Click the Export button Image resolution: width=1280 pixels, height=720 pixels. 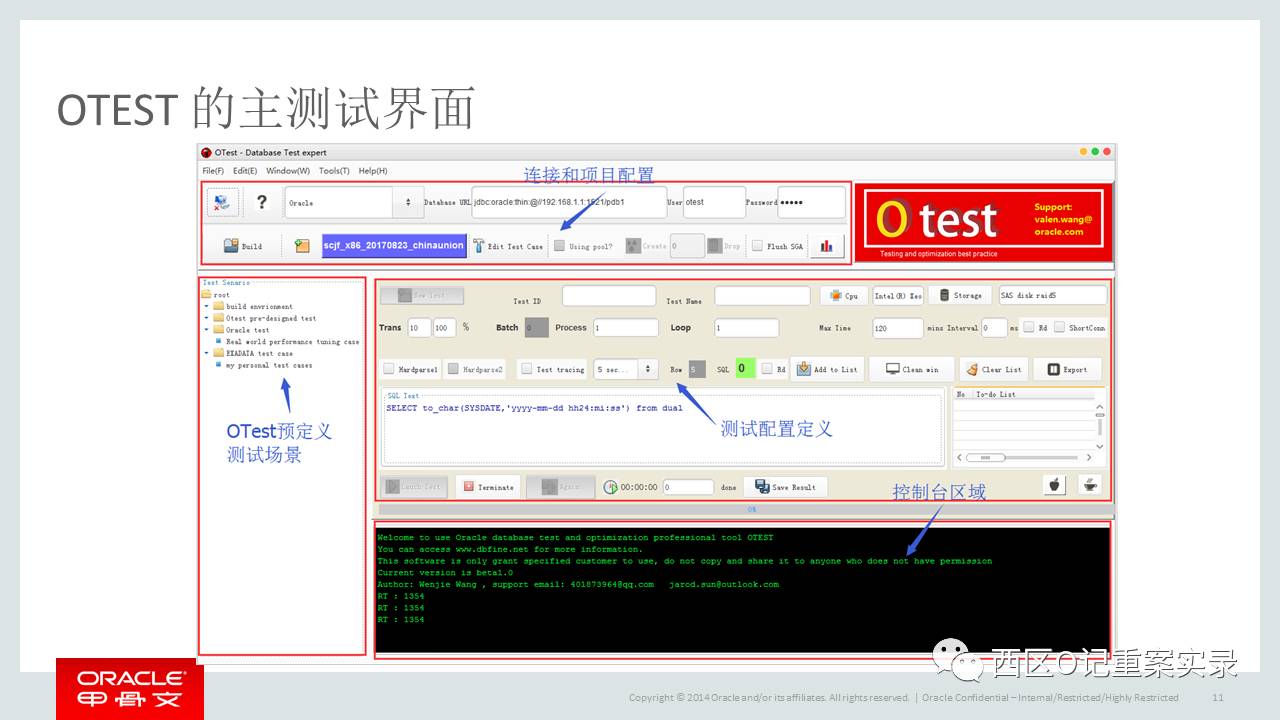[1067, 369]
